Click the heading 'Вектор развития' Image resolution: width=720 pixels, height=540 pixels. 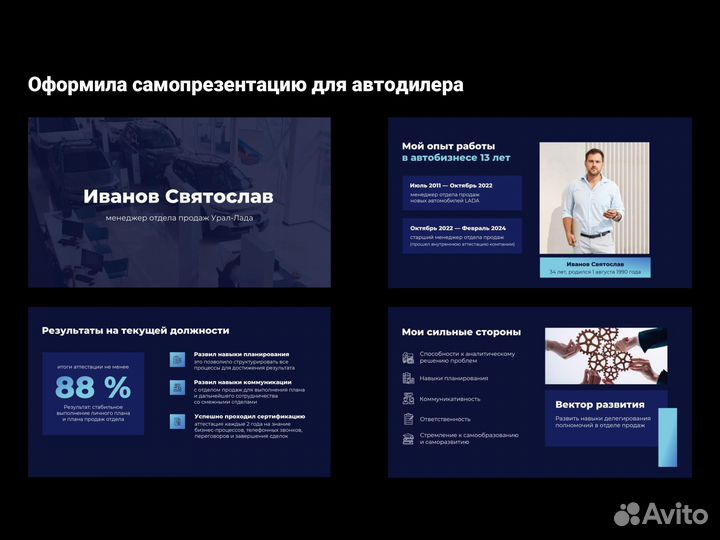coord(600,405)
